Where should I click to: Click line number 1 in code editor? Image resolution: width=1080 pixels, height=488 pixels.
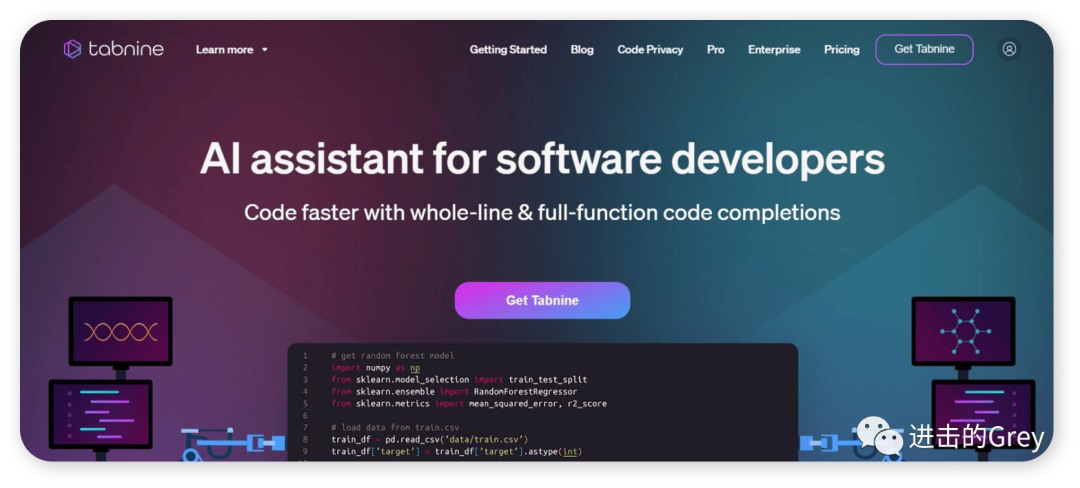click(304, 356)
